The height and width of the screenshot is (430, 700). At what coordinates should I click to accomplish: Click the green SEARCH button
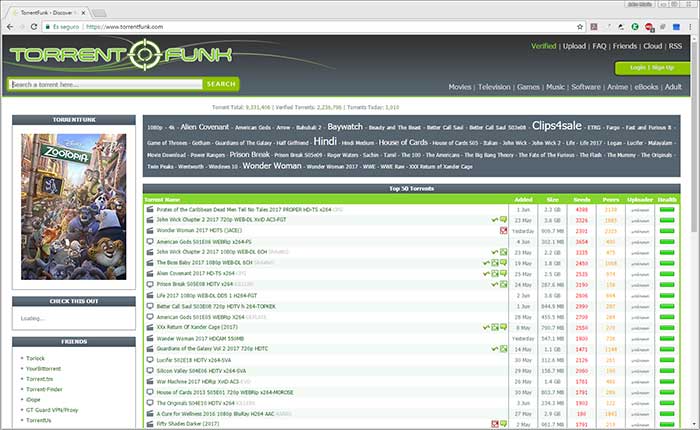(x=221, y=84)
